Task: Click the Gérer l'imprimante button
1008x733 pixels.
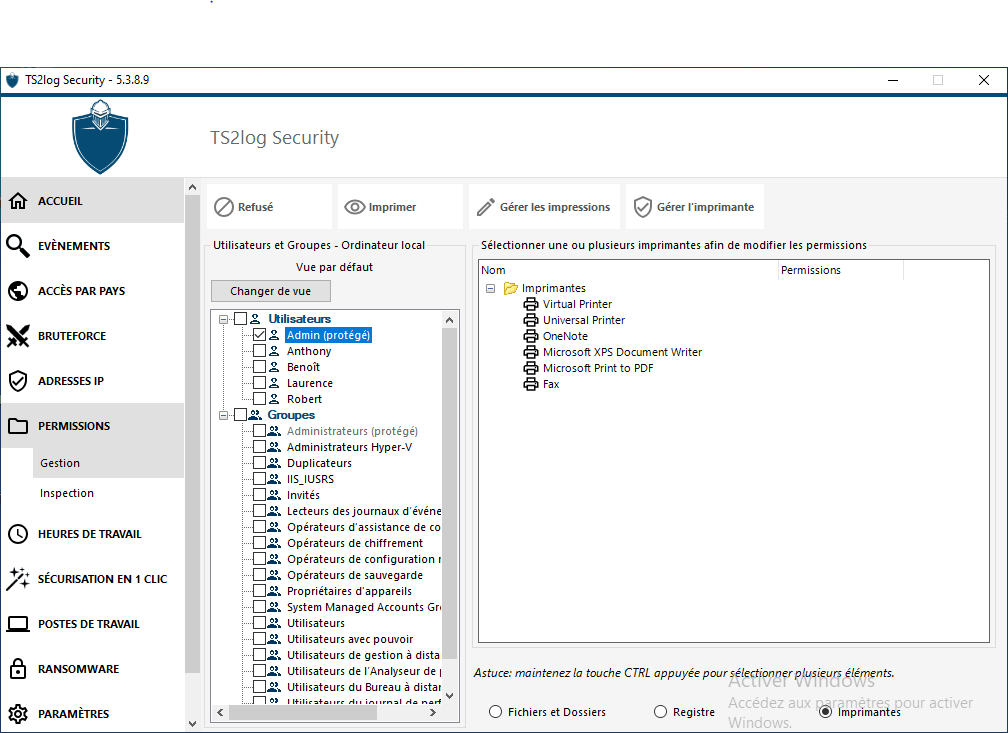Action: click(695, 206)
